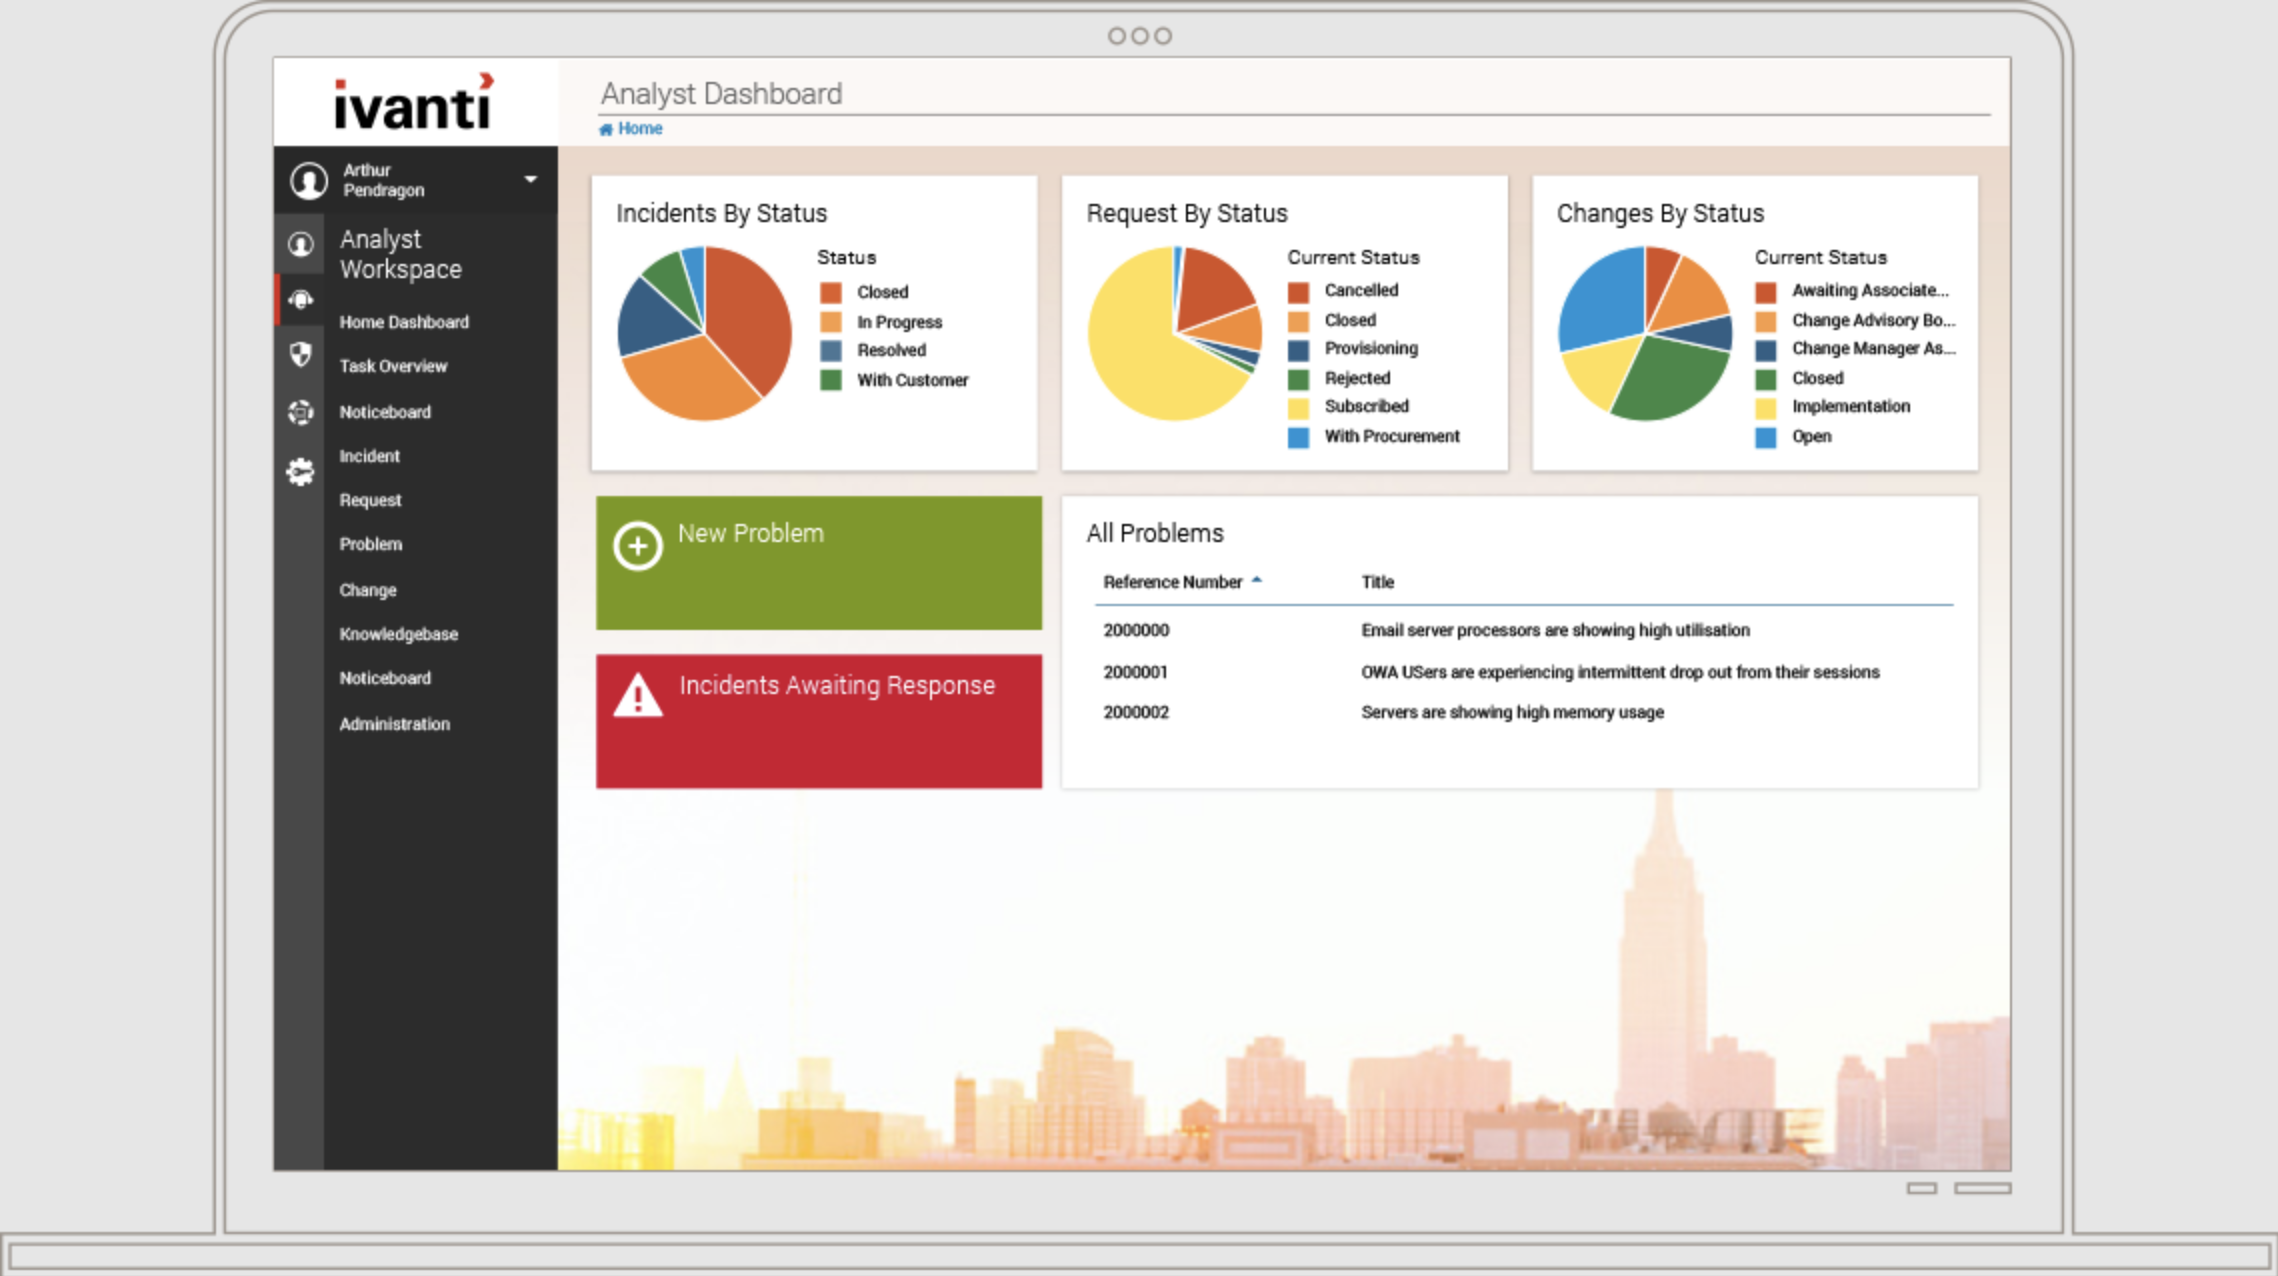Click the plus circle icon on New Problem

coord(637,546)
